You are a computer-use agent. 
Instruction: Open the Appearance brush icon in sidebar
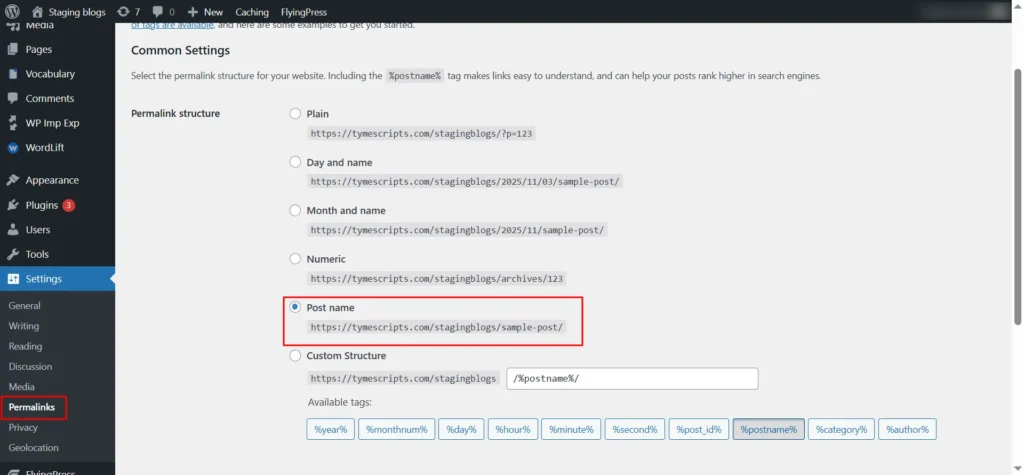click(13, 181)
